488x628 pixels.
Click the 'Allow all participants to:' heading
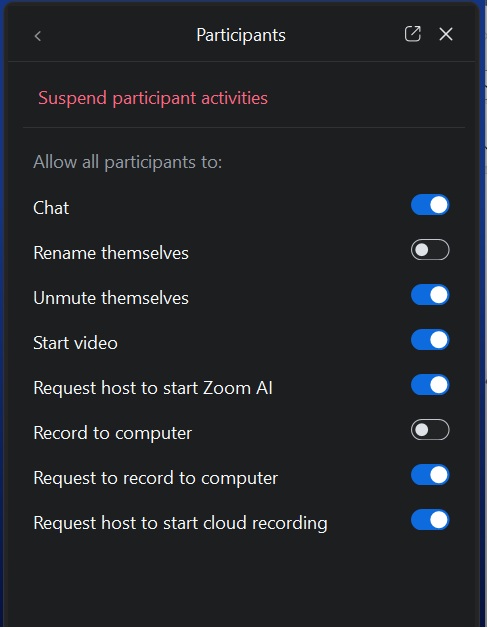click(x=127, y=163)
